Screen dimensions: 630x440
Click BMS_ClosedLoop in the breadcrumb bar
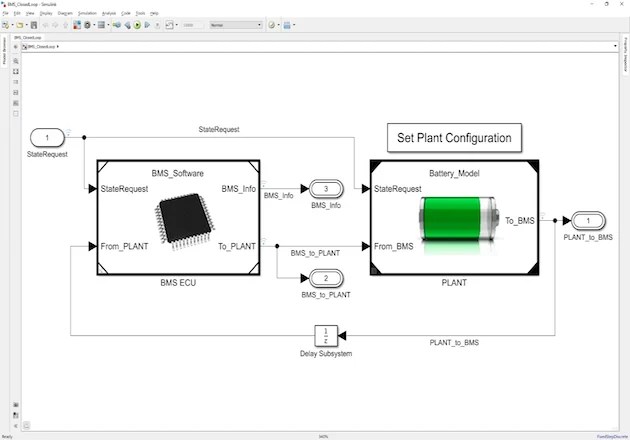point(41,47)
